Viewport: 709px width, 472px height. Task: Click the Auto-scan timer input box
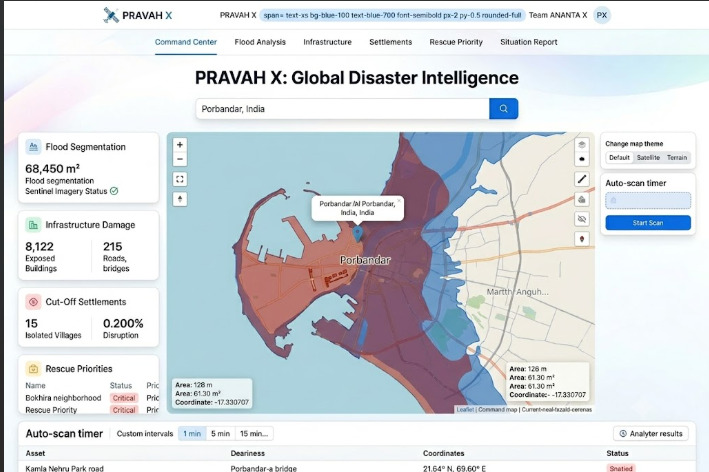(x=648, y=200)
